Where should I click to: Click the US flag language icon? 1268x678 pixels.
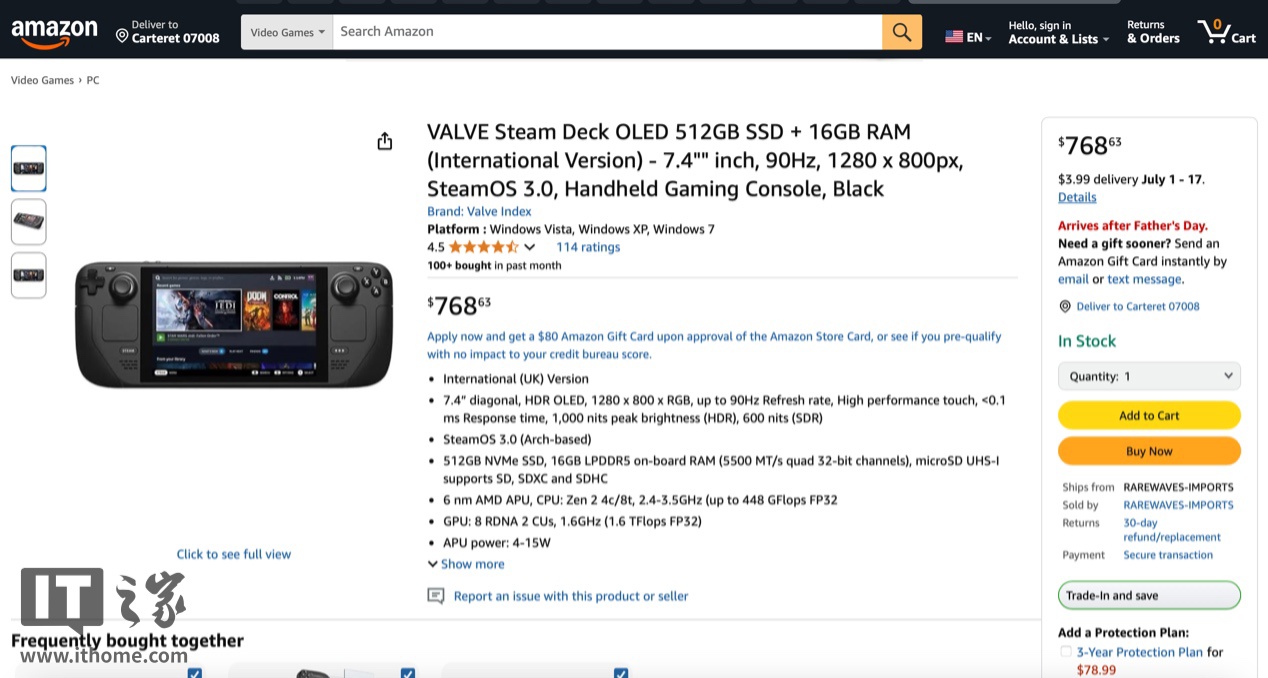pyautogui.click(x=954, y=37)
